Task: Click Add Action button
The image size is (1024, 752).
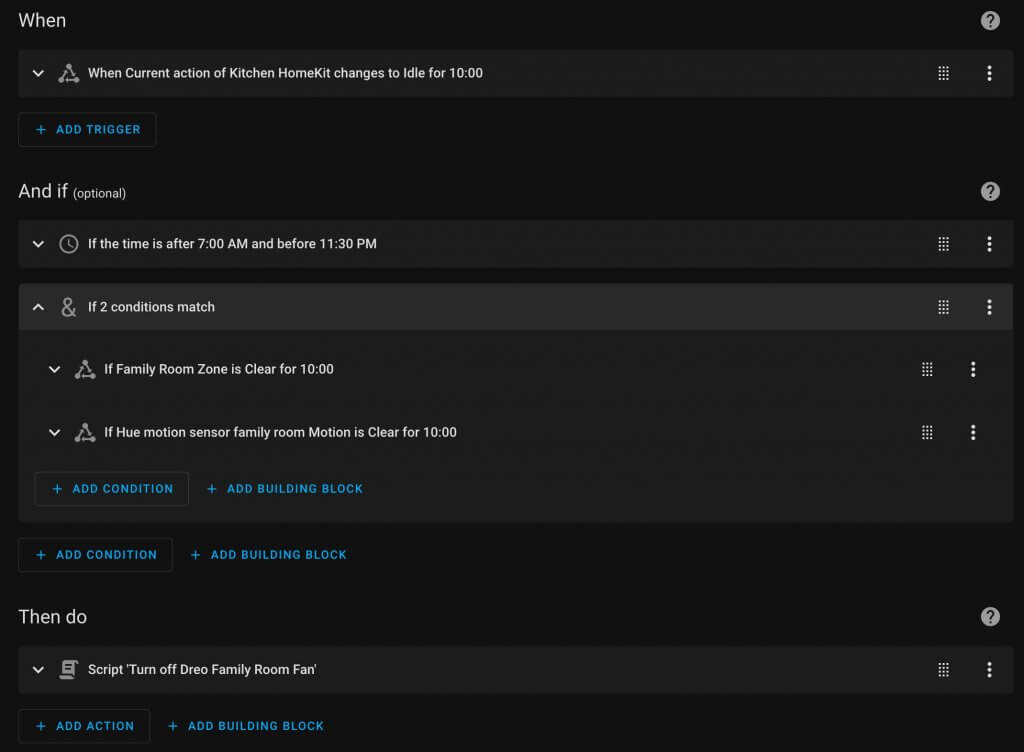Action: tap(84, 726)
